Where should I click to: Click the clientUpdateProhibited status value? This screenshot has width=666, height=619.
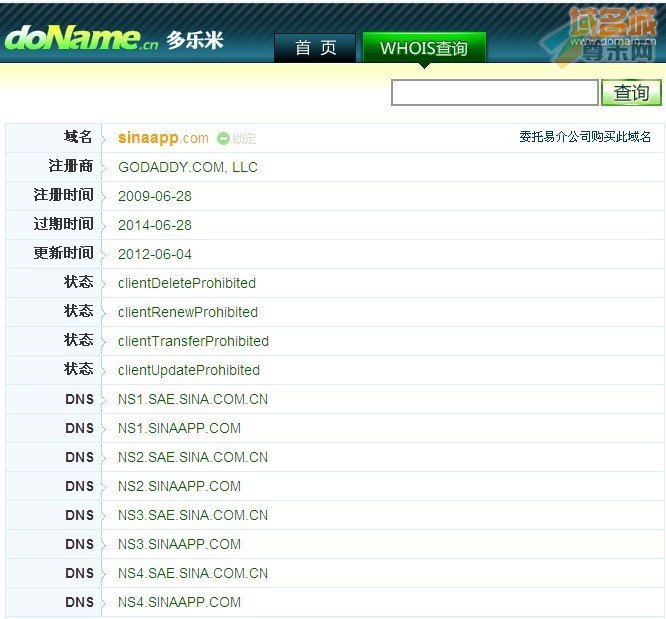pyautogui.click(x=189, y=370)
